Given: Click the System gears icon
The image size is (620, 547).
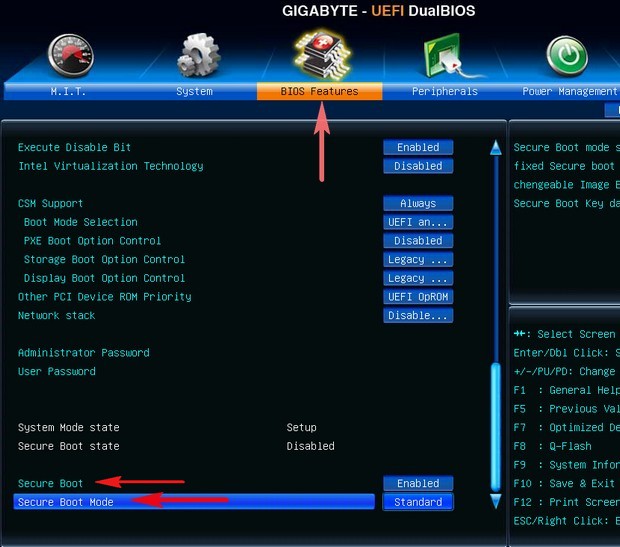Looking at the screenshot, I should pos(198,55).
